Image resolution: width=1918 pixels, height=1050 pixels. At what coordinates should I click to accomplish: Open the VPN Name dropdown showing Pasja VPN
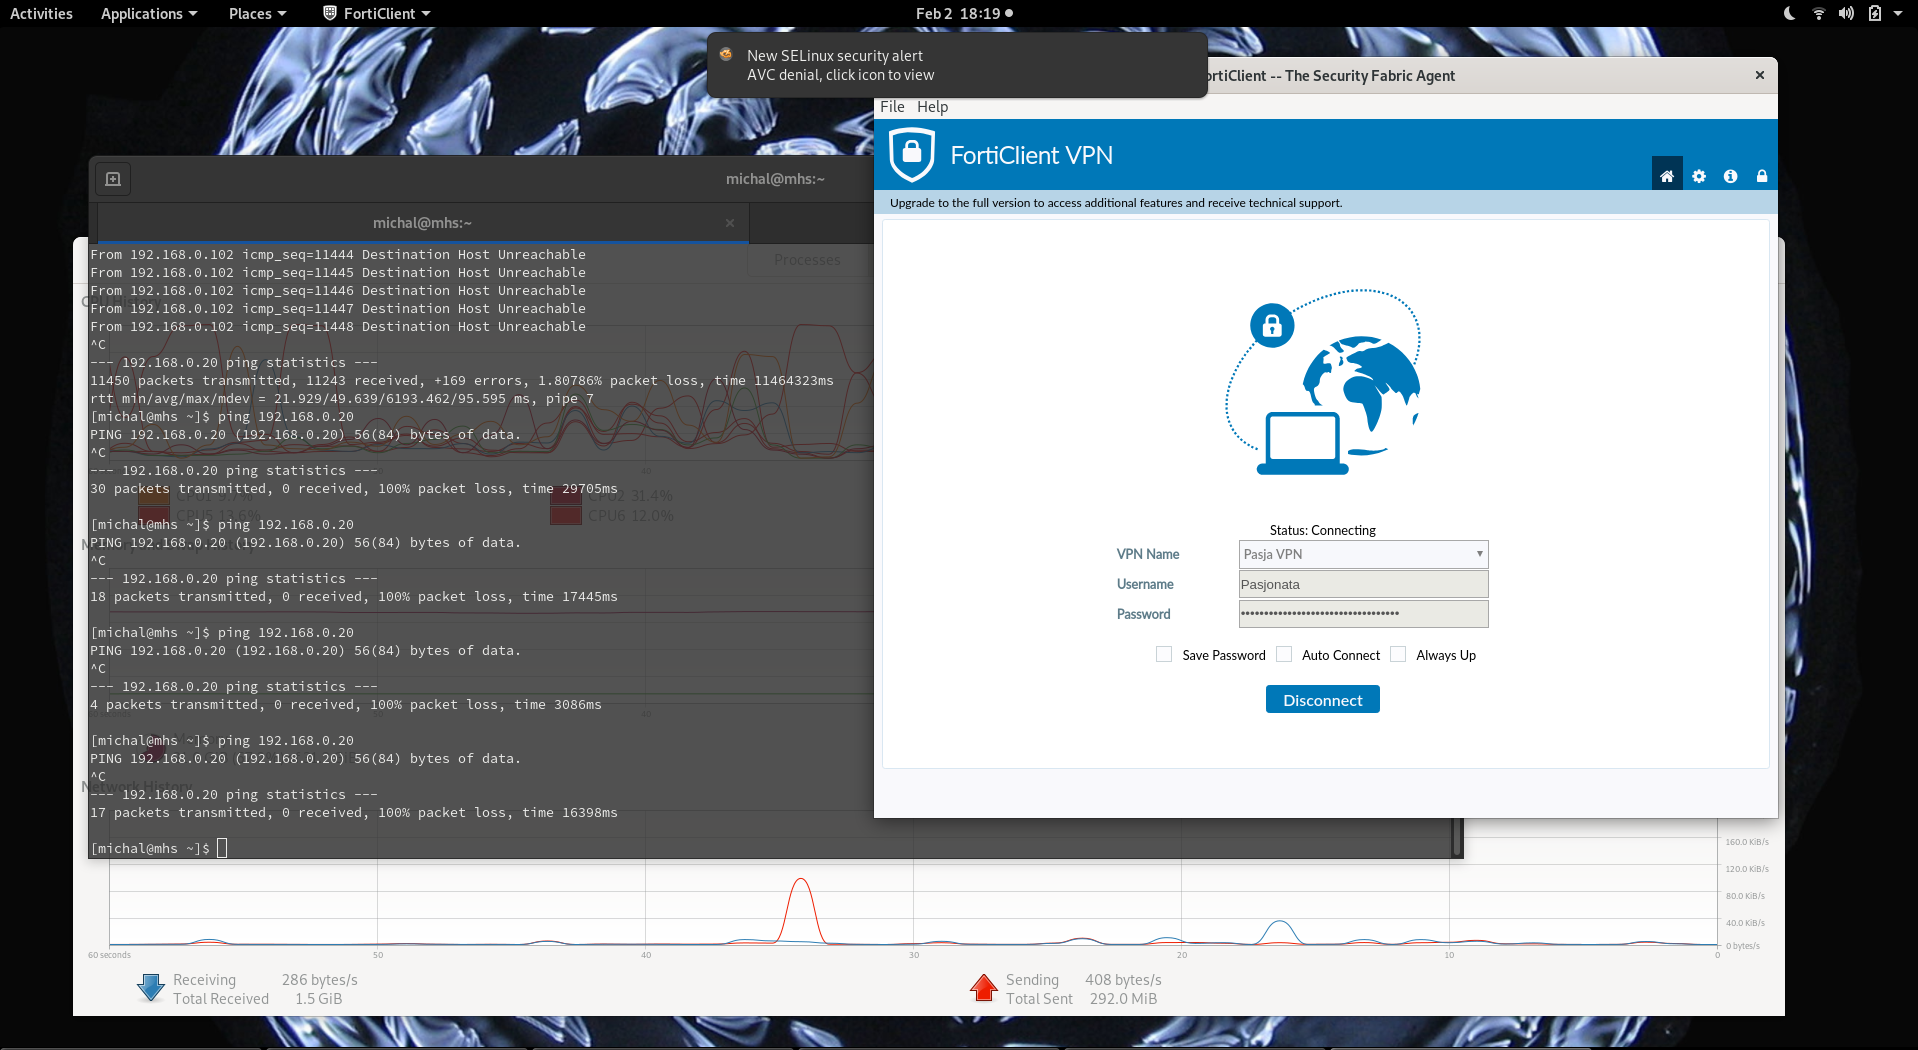click(1363, 554)
